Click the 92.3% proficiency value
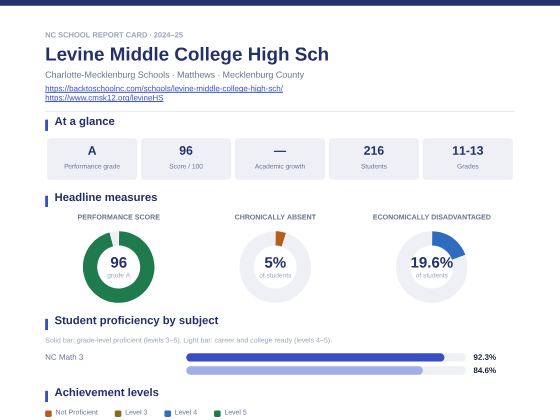 [485, 357]
